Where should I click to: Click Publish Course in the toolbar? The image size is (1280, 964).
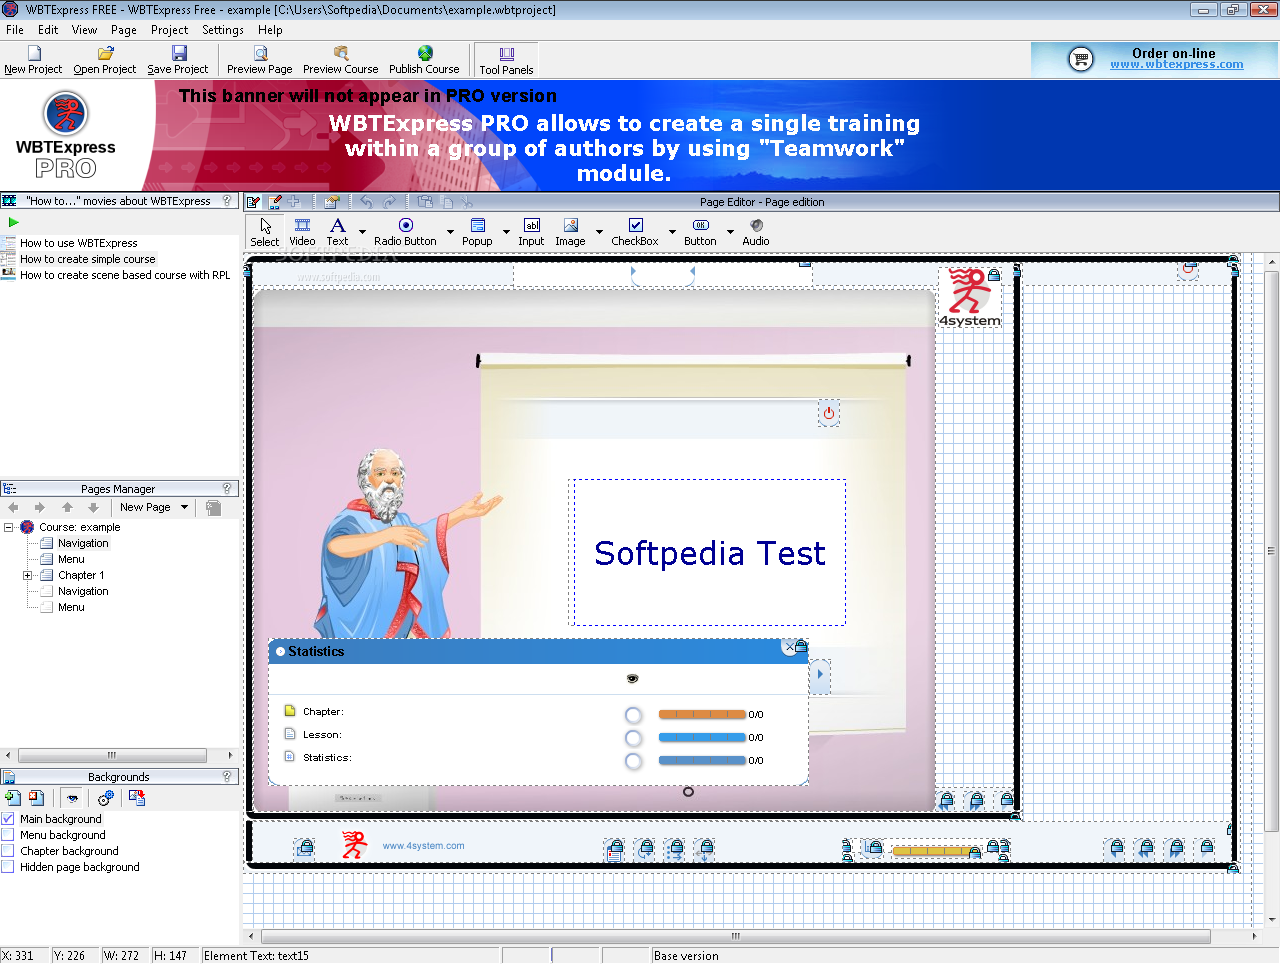[x=424, y=60]
